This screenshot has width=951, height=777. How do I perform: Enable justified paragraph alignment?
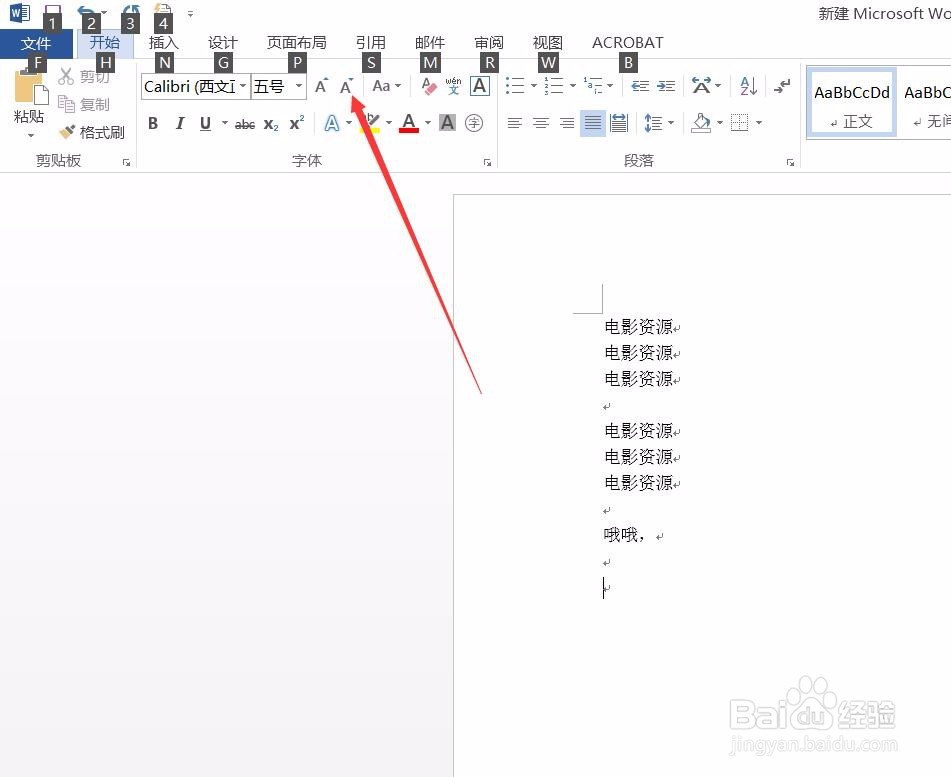pos(591,123)
